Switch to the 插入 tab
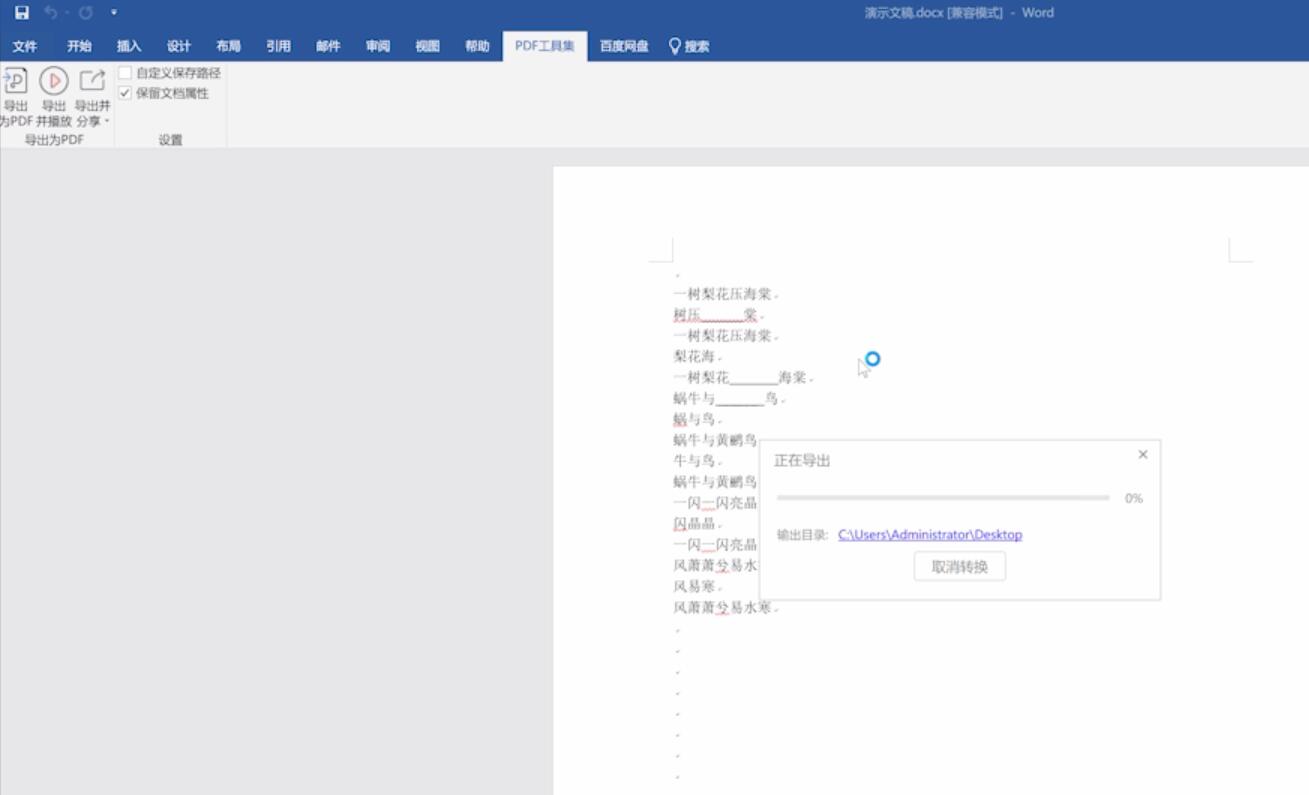Image resolution: width=1309 pixels, height=795 pixels. click(x=129, y=46)
